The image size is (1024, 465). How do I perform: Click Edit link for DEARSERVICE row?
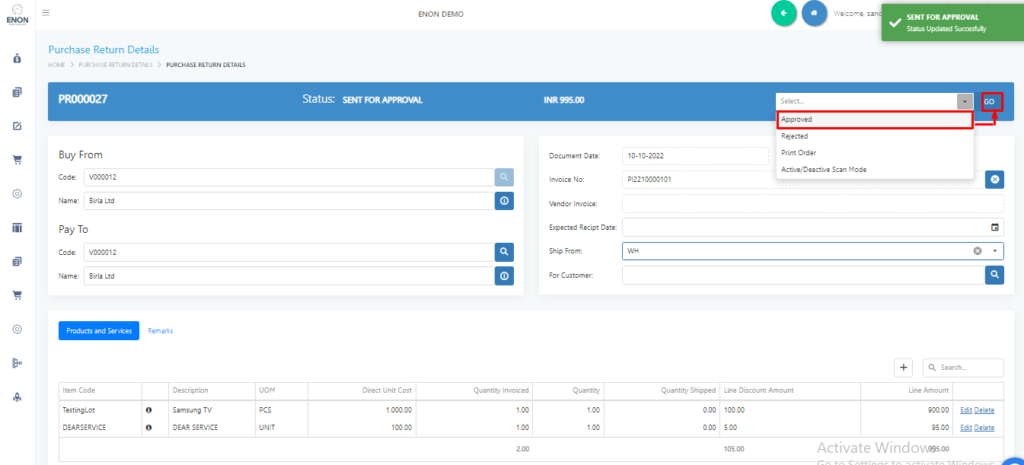pyautogui.click(x=966, y=428)
